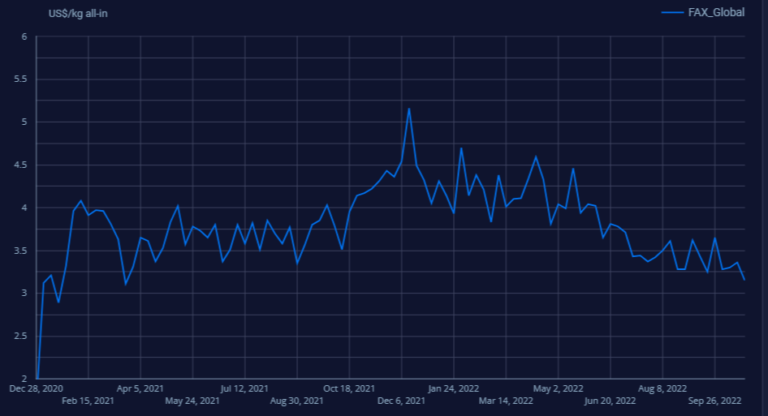Click the blue FAX_Global legend line swatch

click(671, 12)
